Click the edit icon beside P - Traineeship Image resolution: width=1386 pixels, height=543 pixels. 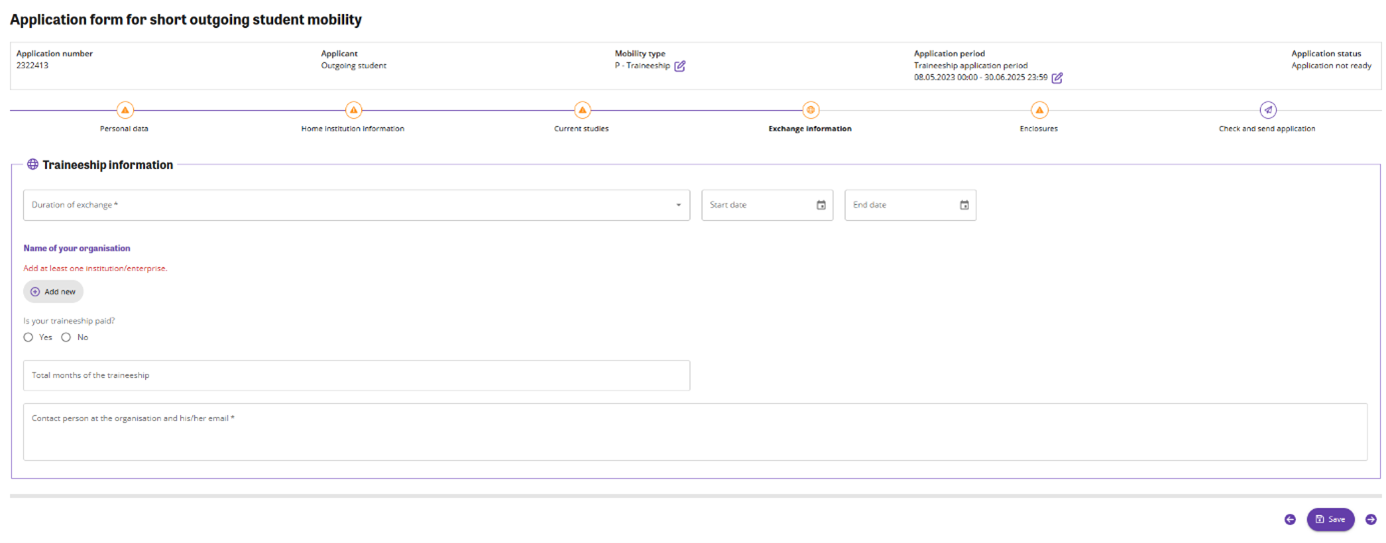[680, 66]
